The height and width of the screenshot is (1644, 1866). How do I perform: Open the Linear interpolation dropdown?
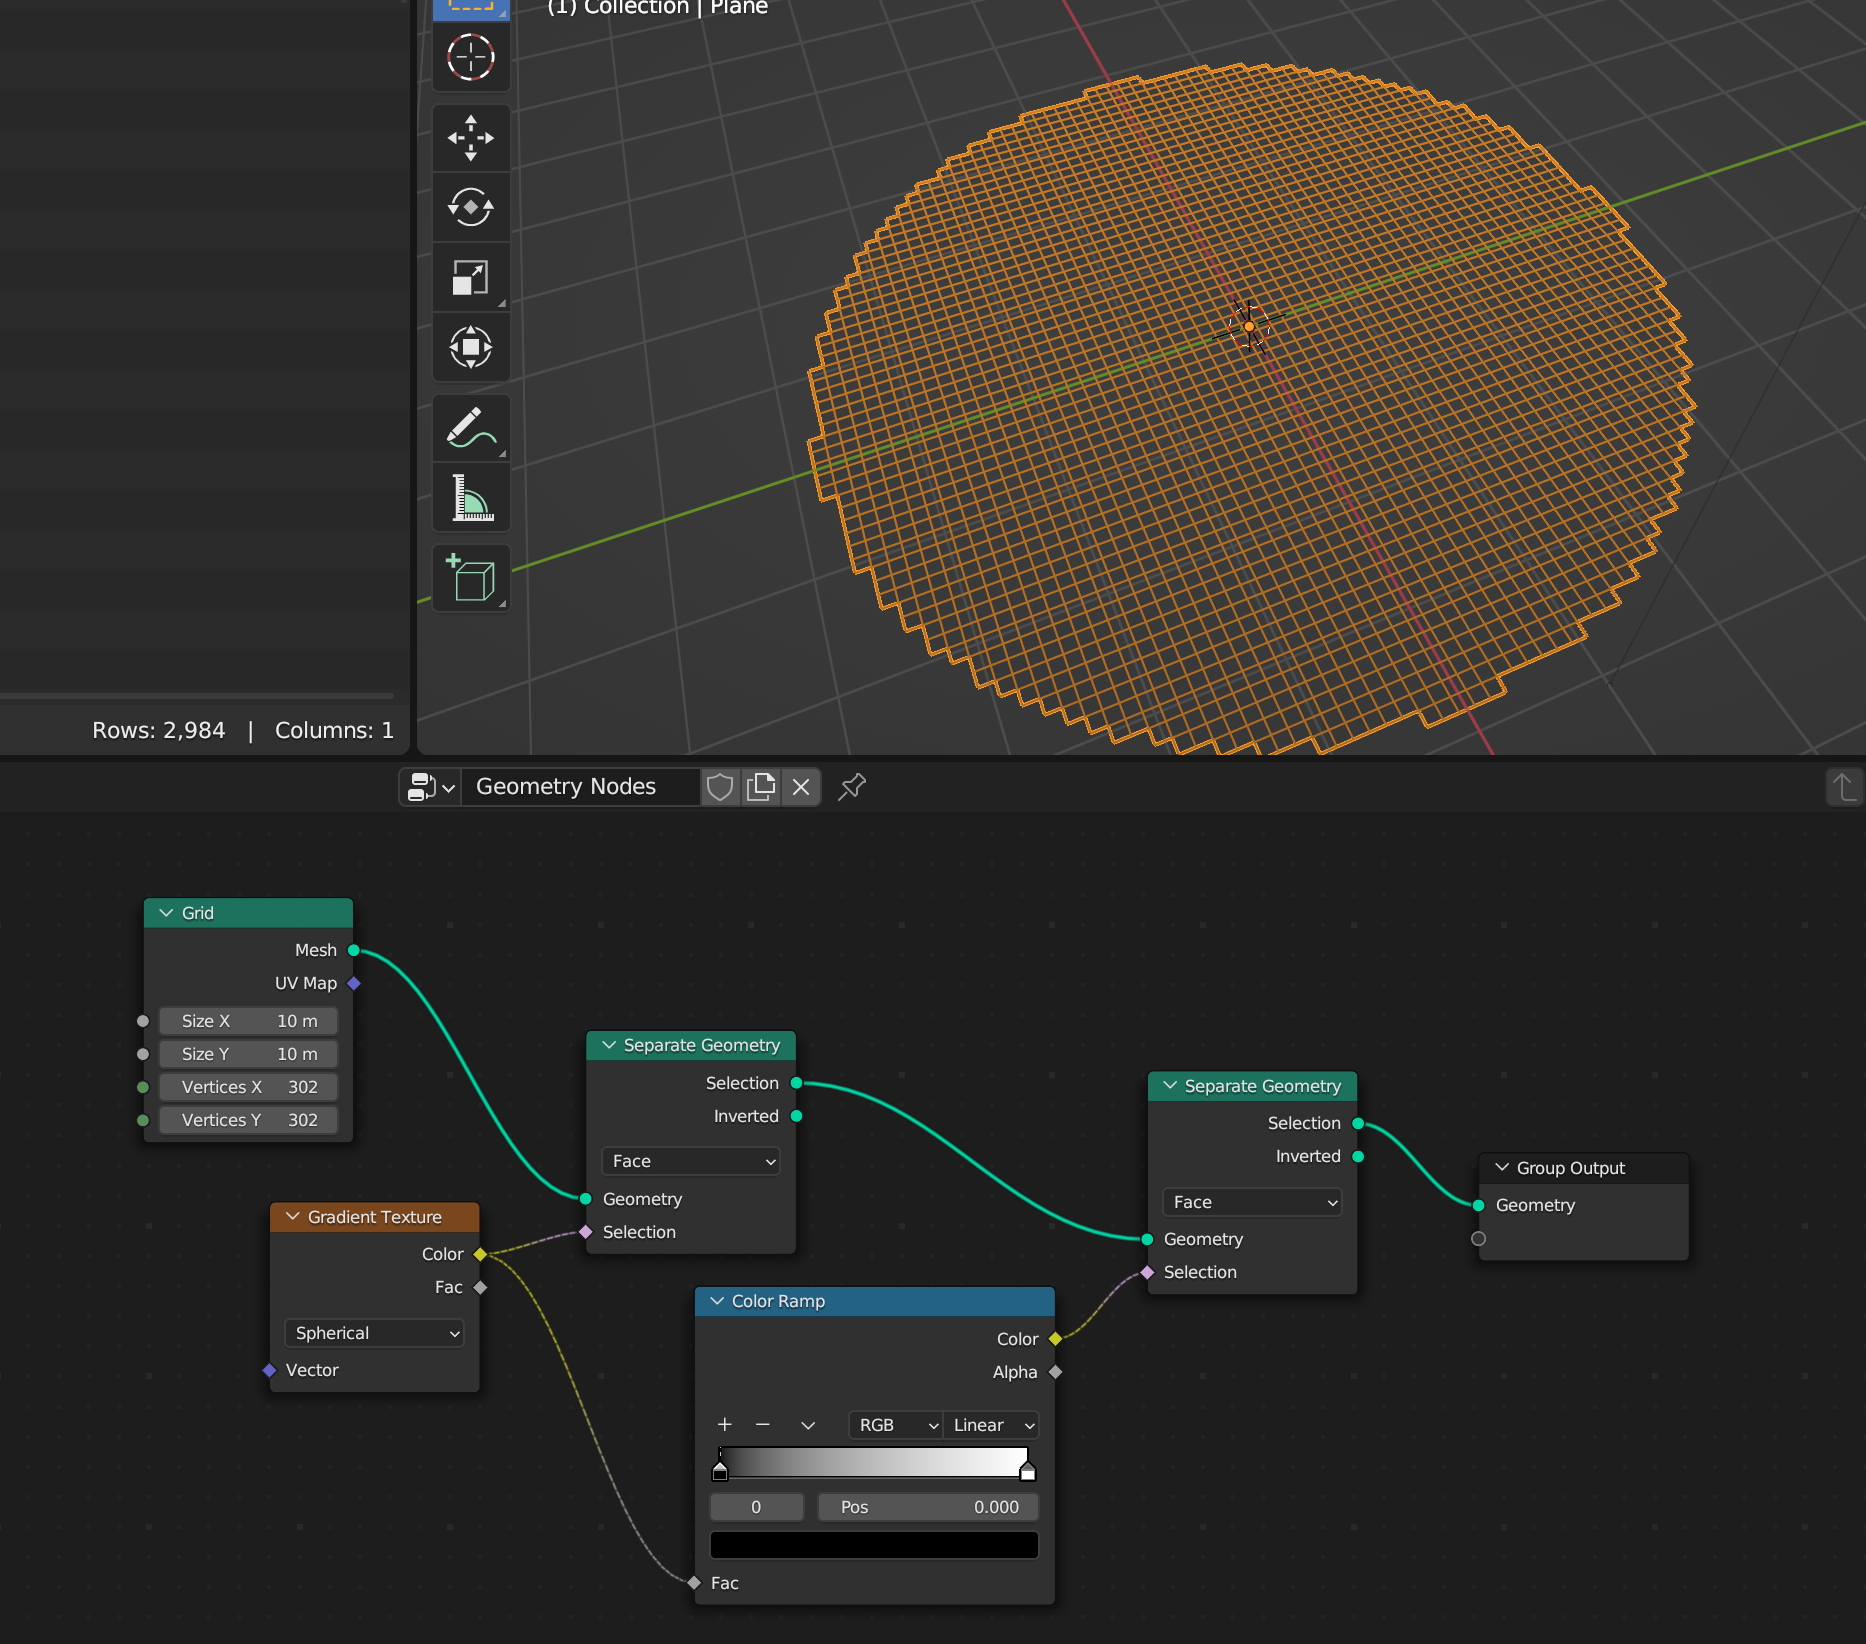point(992,1425)
